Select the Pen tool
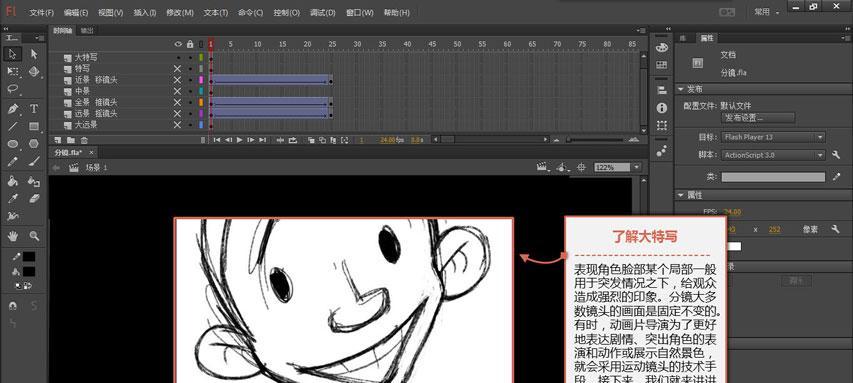The height and width of the screenshot is (383, 853). coord(13,108)
